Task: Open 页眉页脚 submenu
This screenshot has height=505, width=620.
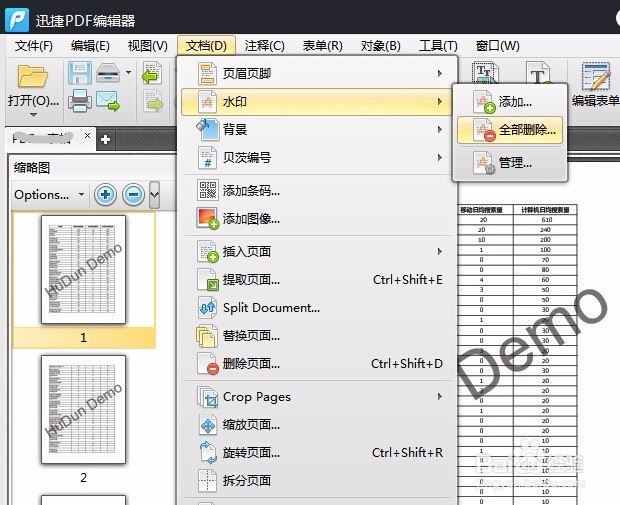Action: coord(316,74)
